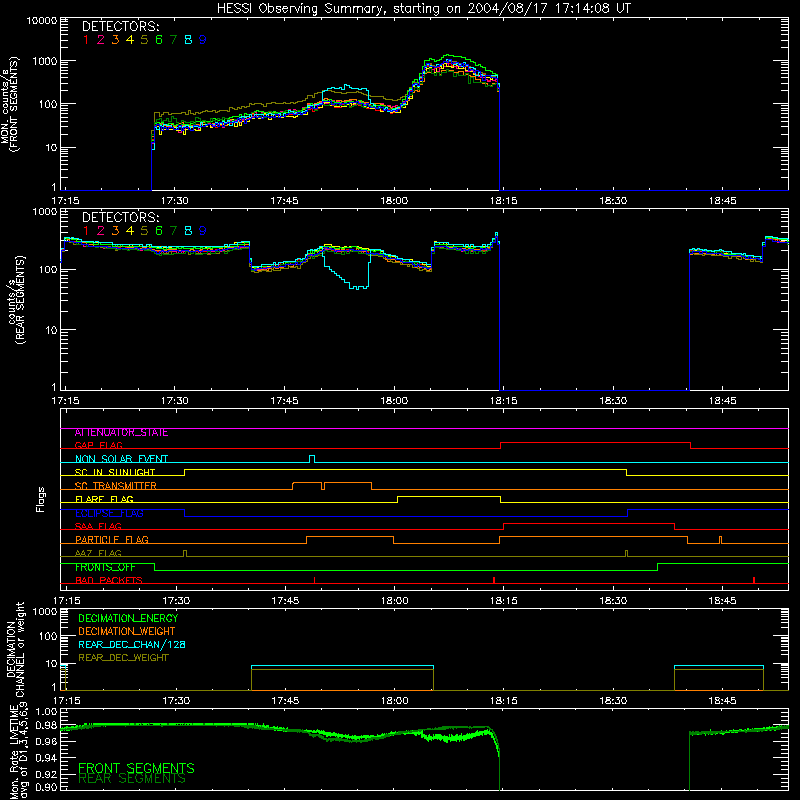This screenshot has width=800, height=800.
Task: Select cyan detector 8 in front segments legend
Action: coord(188,40)
